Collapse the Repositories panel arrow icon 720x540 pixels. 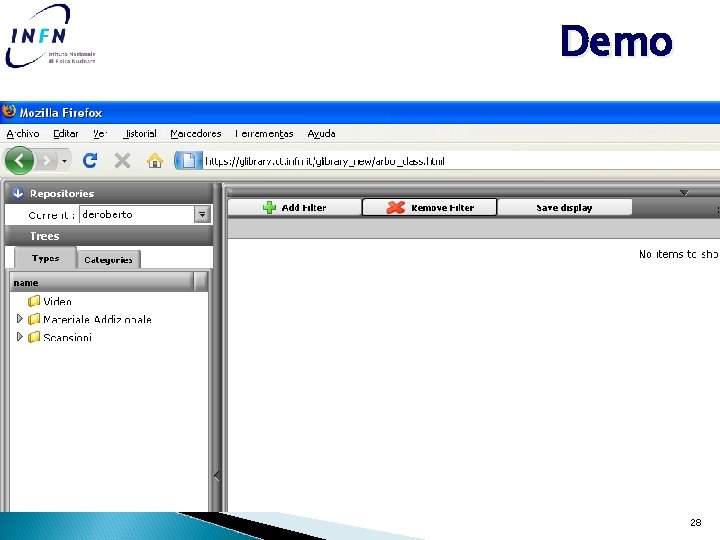click(x=18, y=193)
